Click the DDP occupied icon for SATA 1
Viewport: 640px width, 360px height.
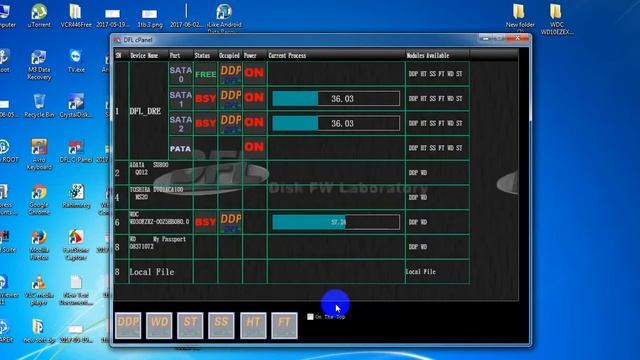(x=231, y=98)
